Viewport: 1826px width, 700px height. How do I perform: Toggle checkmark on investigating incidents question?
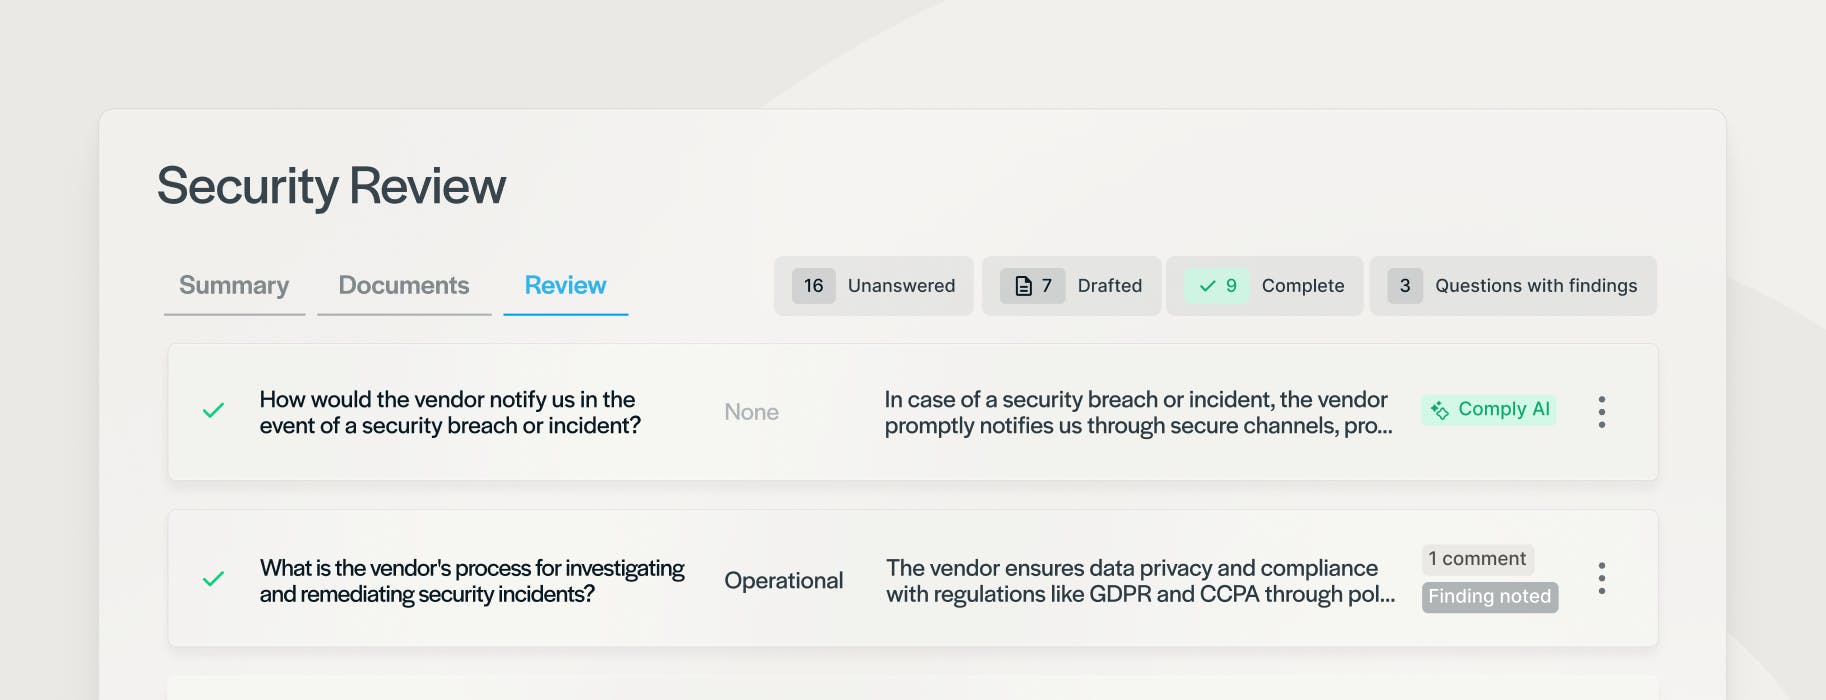click(x=213, y=579)
